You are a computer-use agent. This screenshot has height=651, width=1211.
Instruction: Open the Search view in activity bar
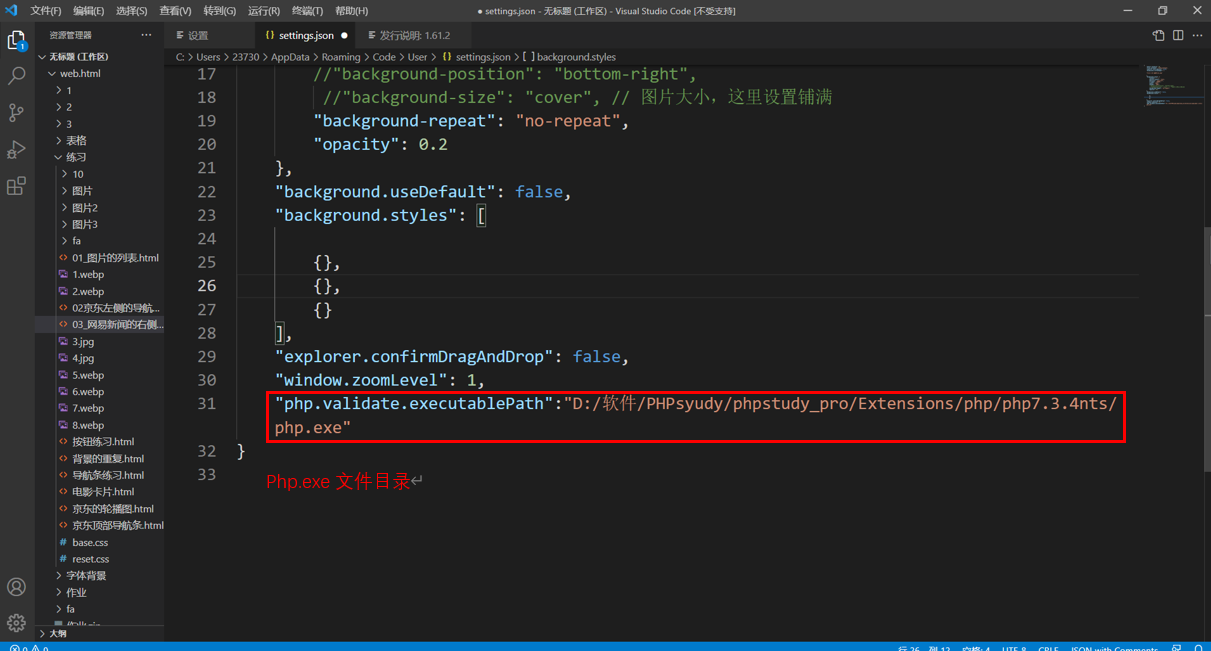point(16,76)
